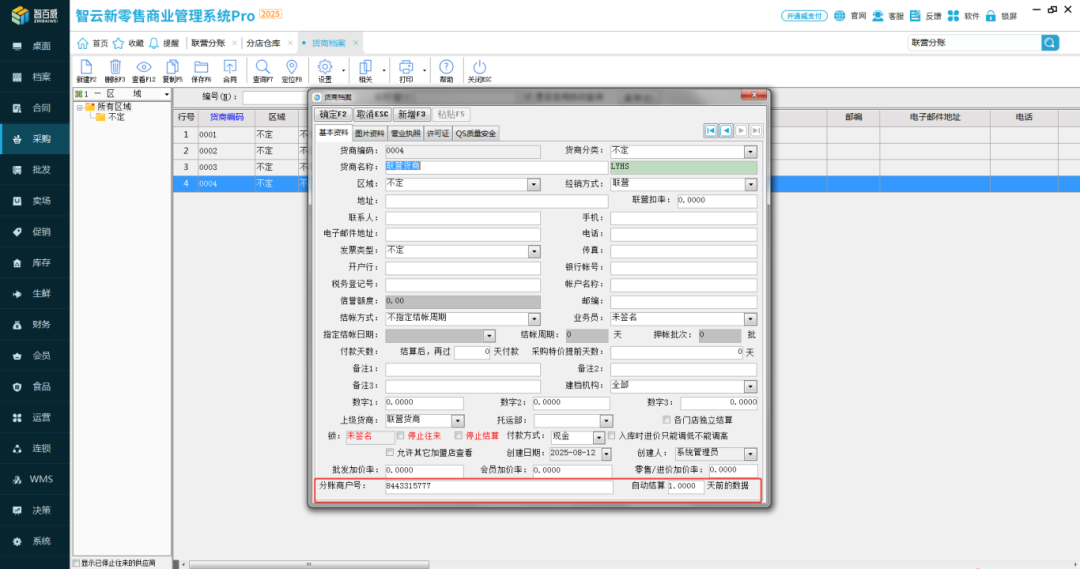
Task: Open WMS in the left sidebar
Action: (34, 479)
